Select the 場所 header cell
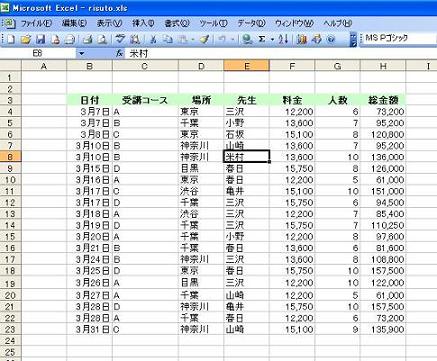The height and width of the screenshot is (361, 437). (201, 100)
